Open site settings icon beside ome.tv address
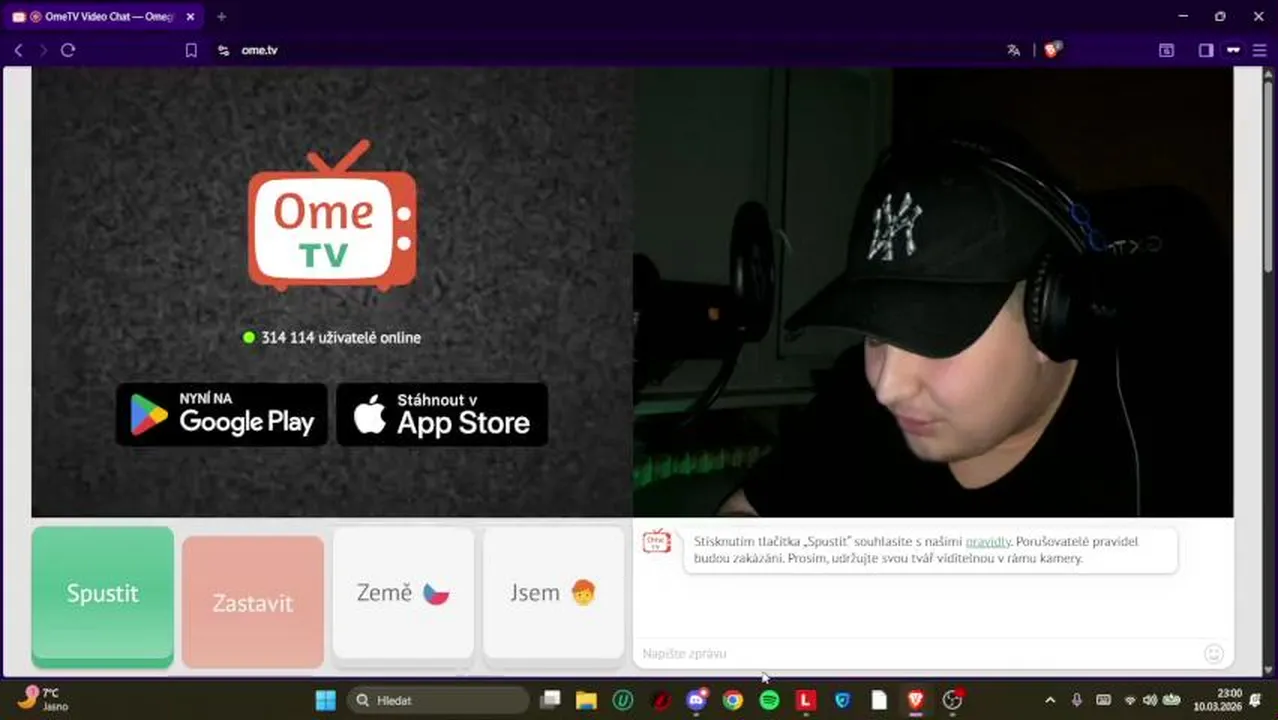The image size is (1278, 720). coord(223,50)
